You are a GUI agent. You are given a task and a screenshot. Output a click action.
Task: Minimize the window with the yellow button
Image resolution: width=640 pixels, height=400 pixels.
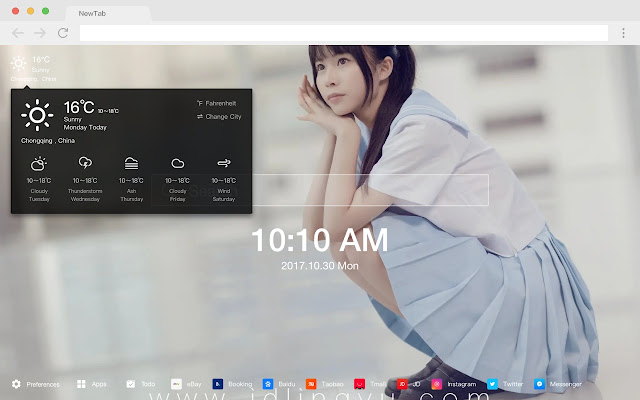click(x=31, y=11)
